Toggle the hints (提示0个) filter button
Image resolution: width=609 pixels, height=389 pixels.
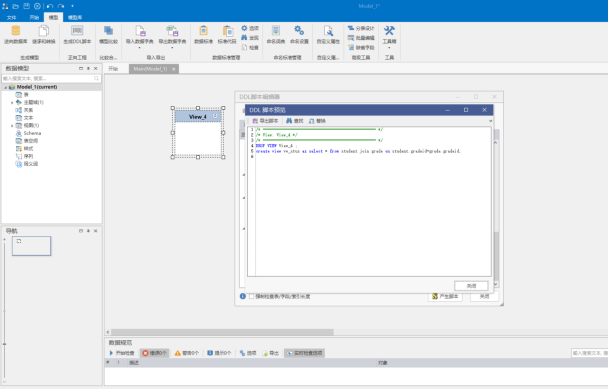point(219,353)
